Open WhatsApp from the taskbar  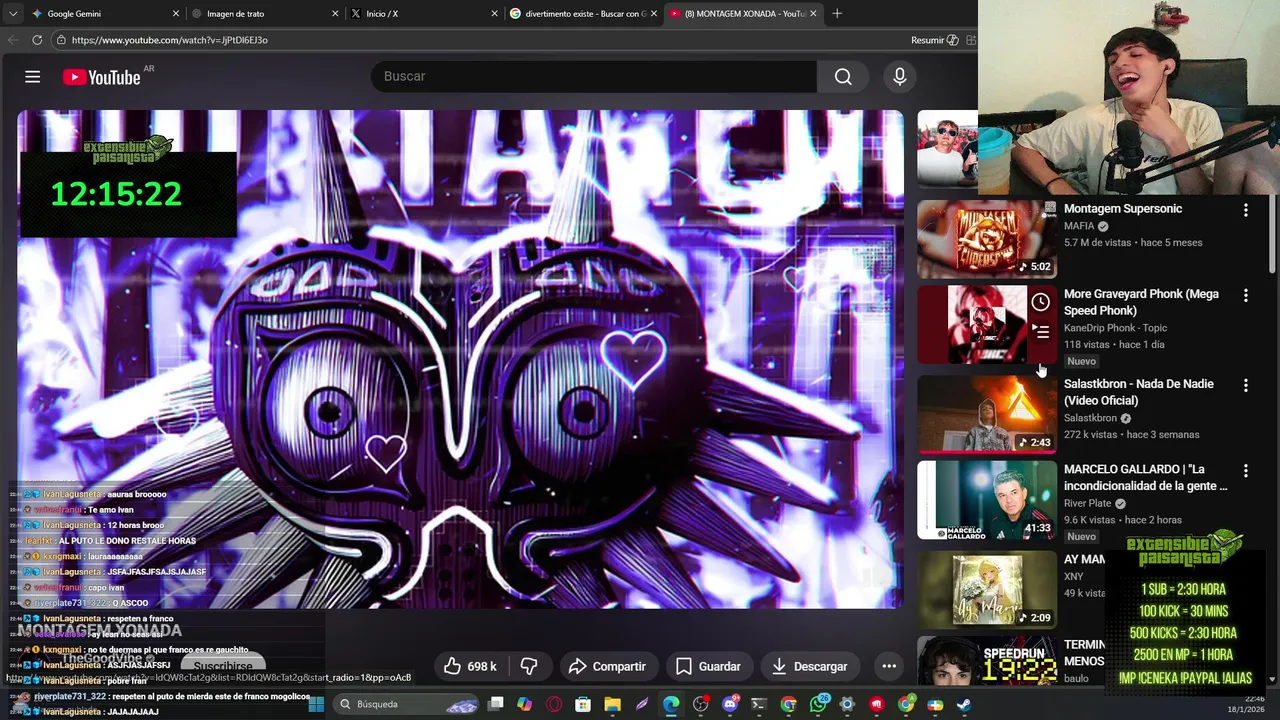click(819, 704)
